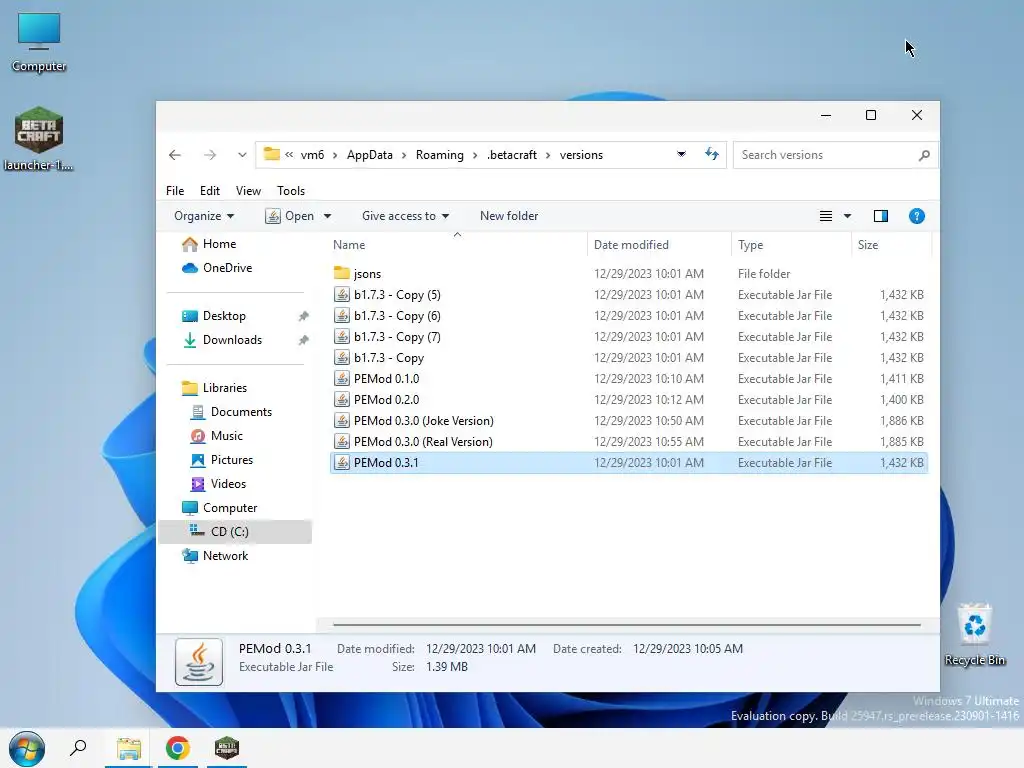
Task: Click the search magnifier icon
Action: coord(924,155)
